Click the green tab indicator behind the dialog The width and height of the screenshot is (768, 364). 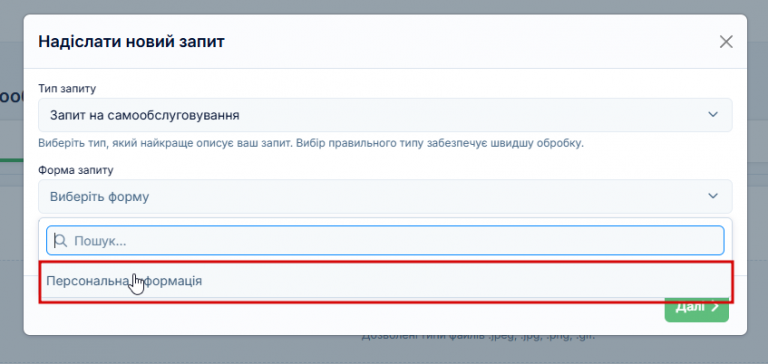click(x=12, y=160)
